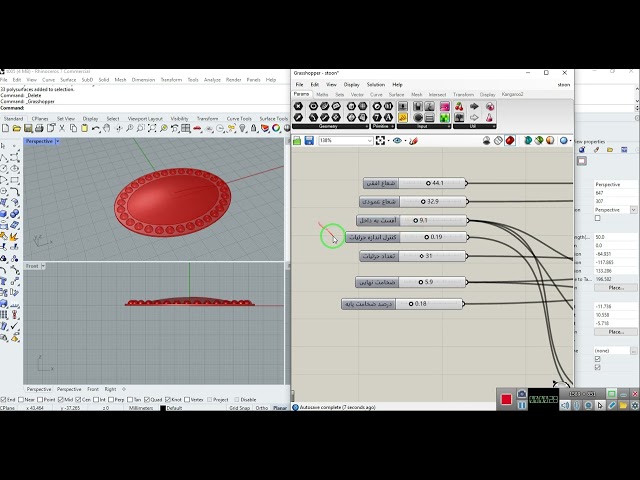
Task: Click the Right viewport tab at bottom
Action: pos(110,389)
